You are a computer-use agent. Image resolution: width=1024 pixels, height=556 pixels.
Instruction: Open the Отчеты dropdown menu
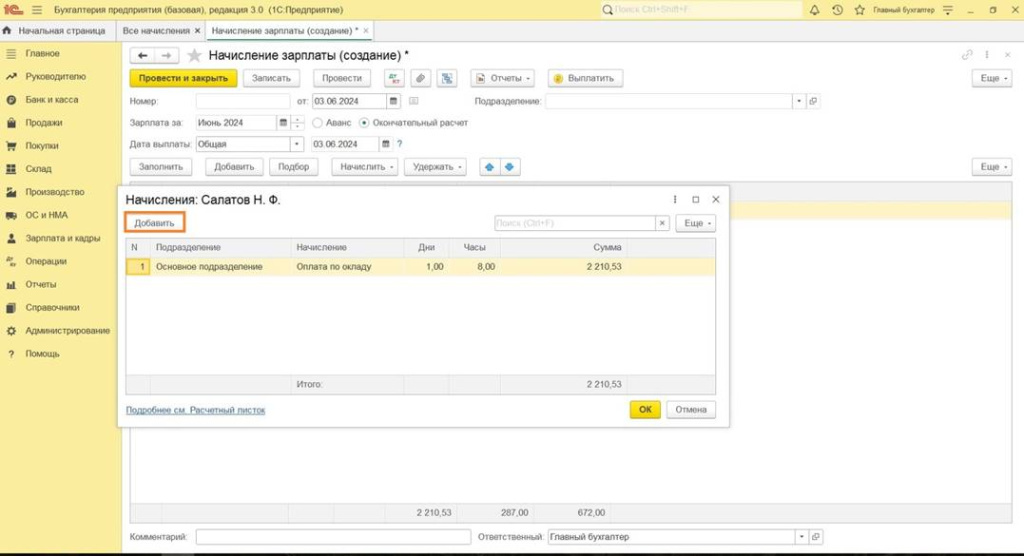[502, 78]
